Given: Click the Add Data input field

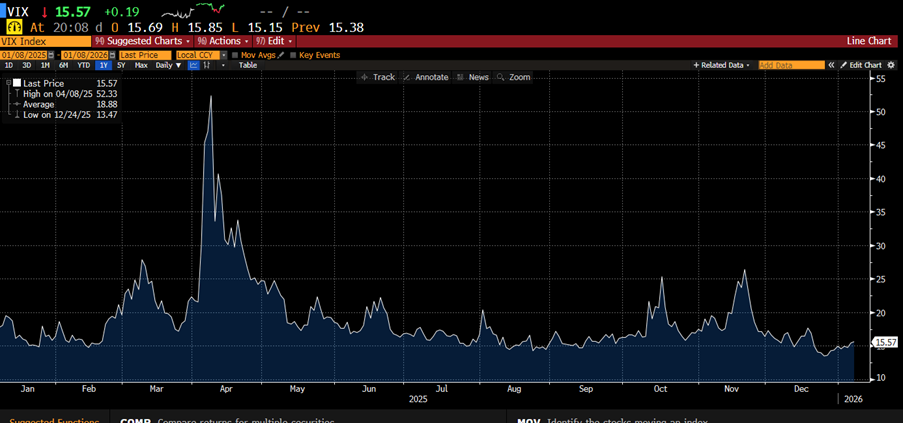Looking at the screenshot, I should [x=791, y=65].
